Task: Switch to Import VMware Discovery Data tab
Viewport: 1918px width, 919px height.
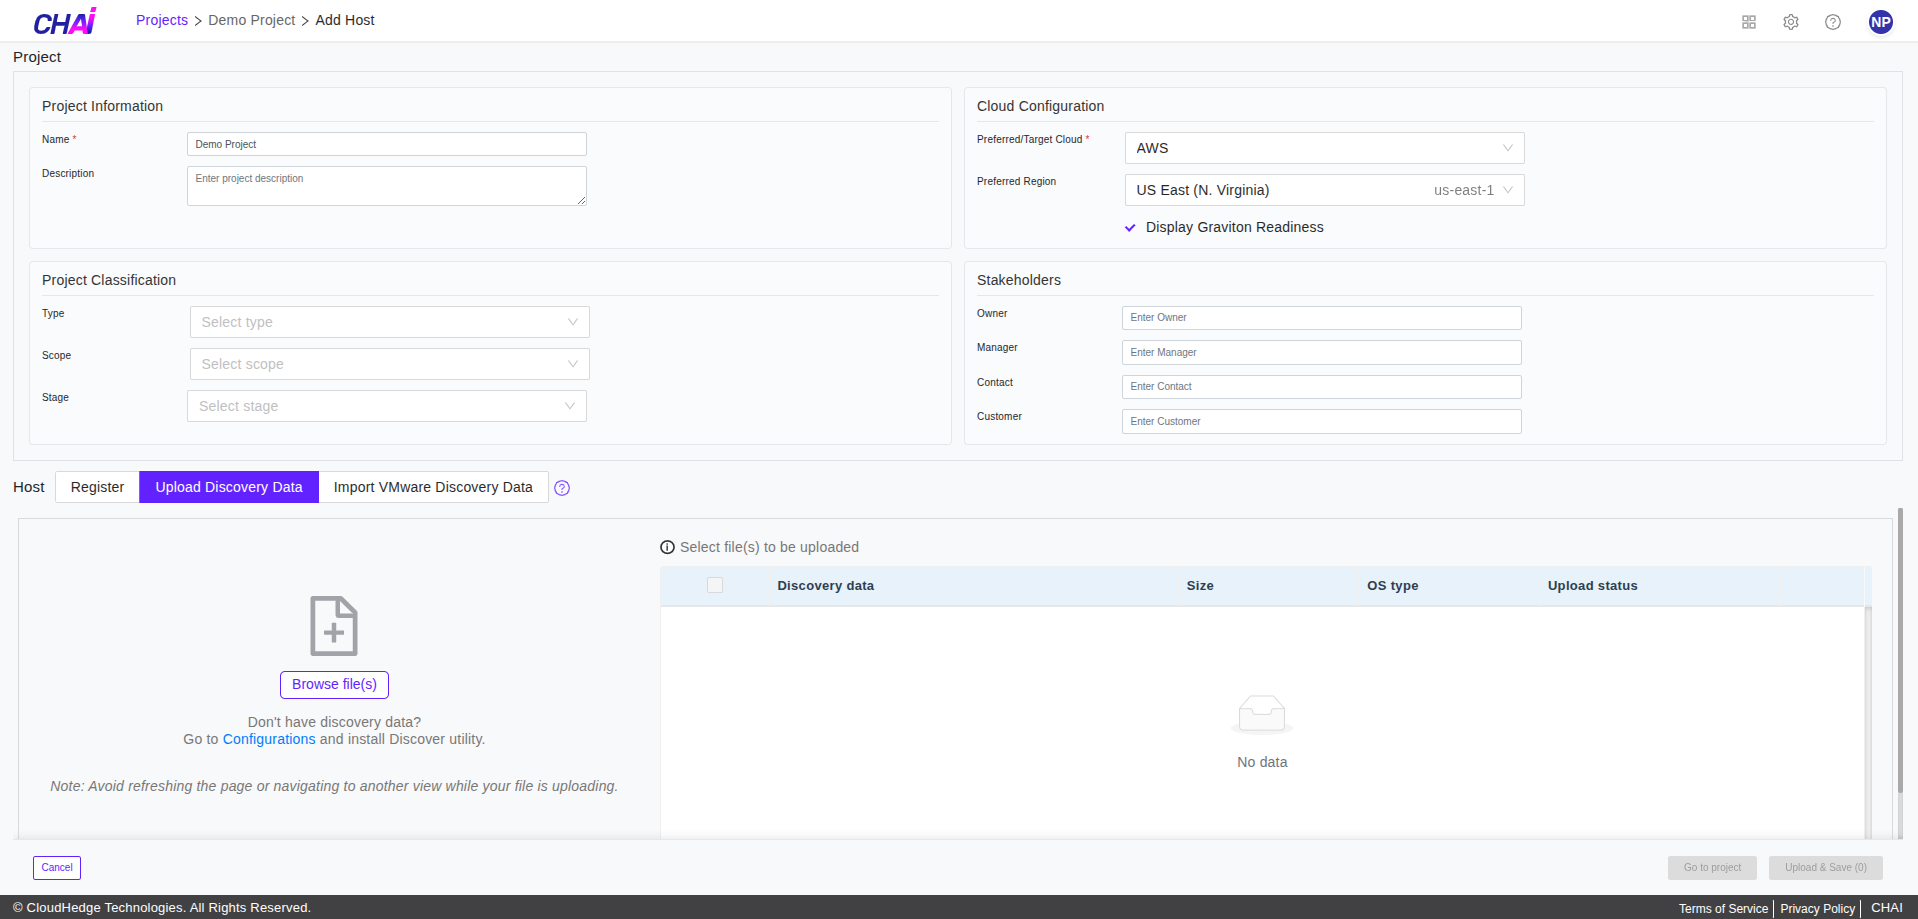Action: [x=433, y=487]
